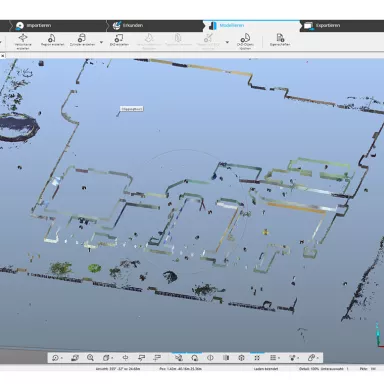Screen dimensions: 384x384
Task: Click the circle-with-vertical-axis icon after the cube dropdown
Action: [x=125, y=358]
